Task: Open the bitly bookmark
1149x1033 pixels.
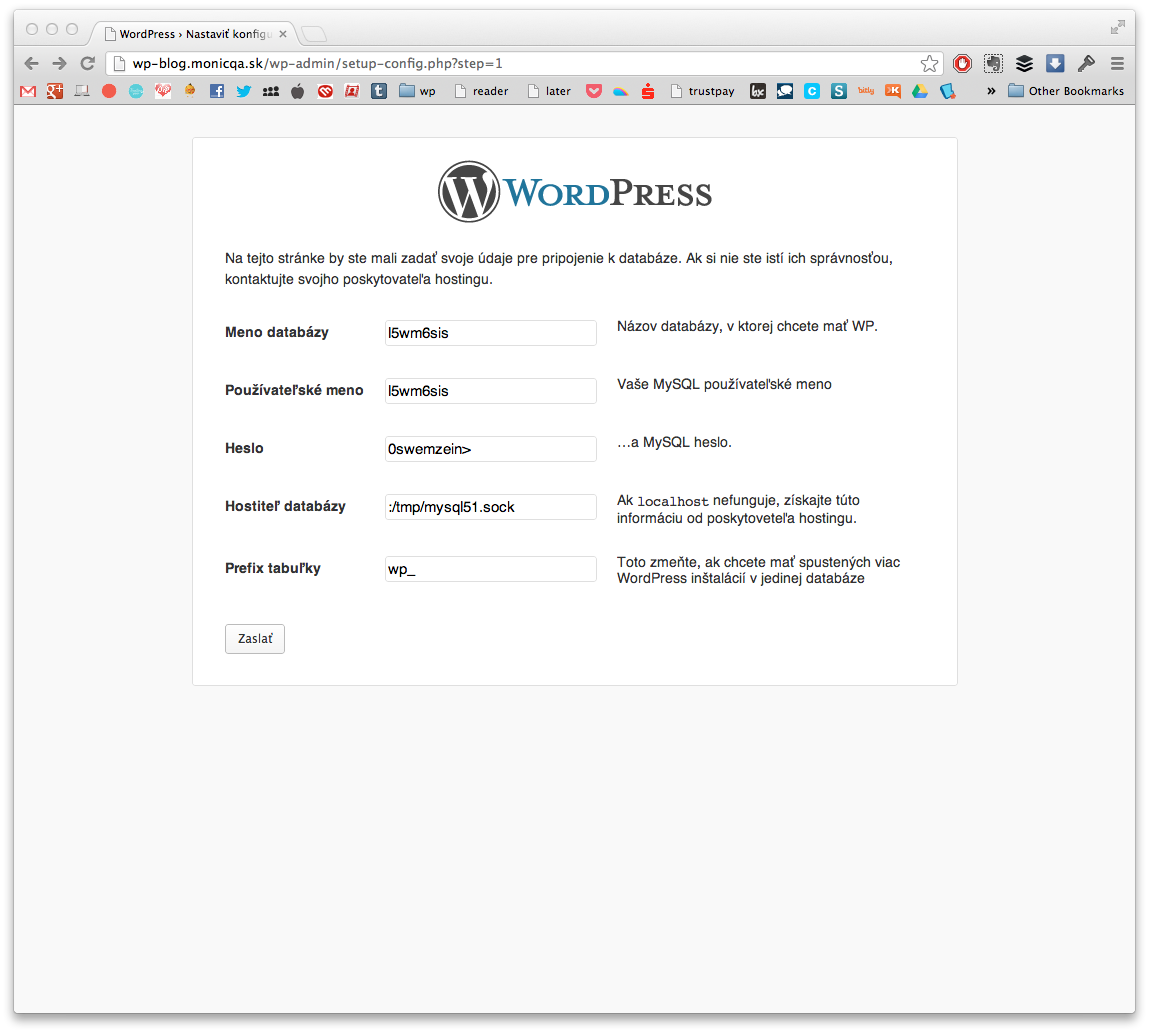Action: click(x=864, y=91)
